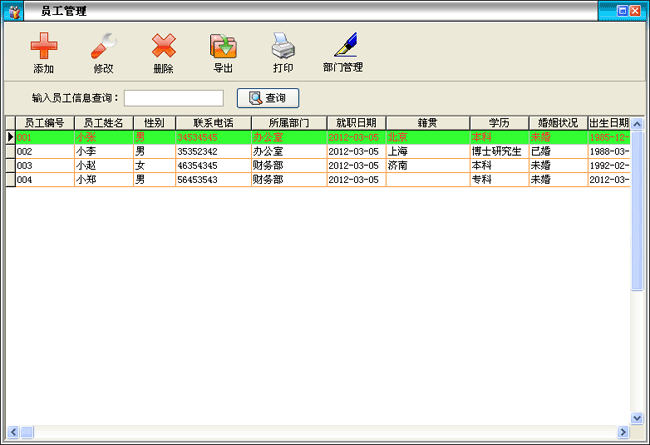Maximize the 员工管理 window
The width and height of the screenshot is (650, 445).
click(622, 11)
